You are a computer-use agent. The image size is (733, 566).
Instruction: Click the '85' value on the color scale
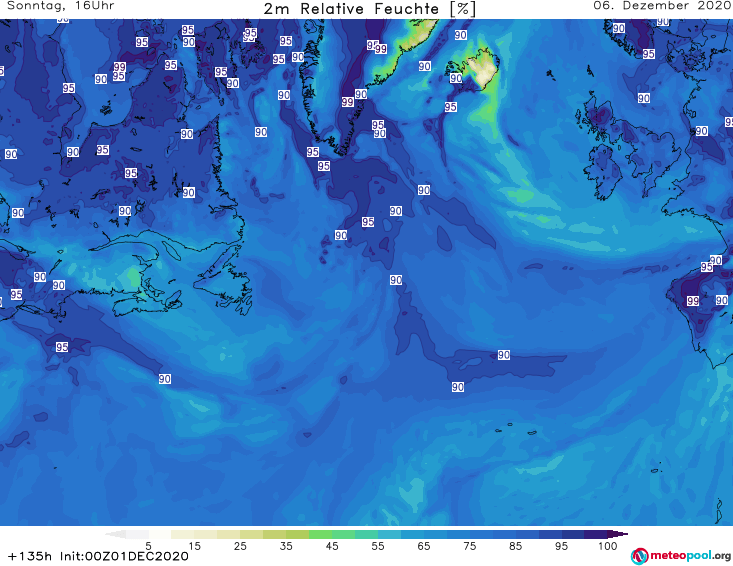click(x=516, y=546)
